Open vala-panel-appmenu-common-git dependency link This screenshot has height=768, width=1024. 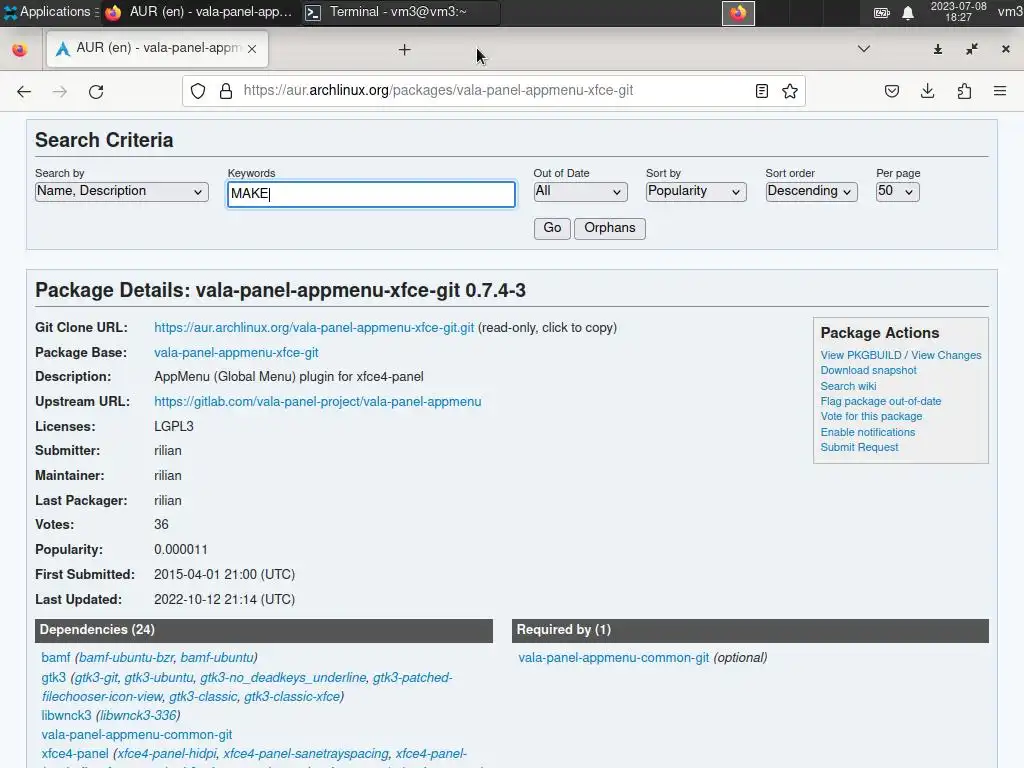(136, 735)
